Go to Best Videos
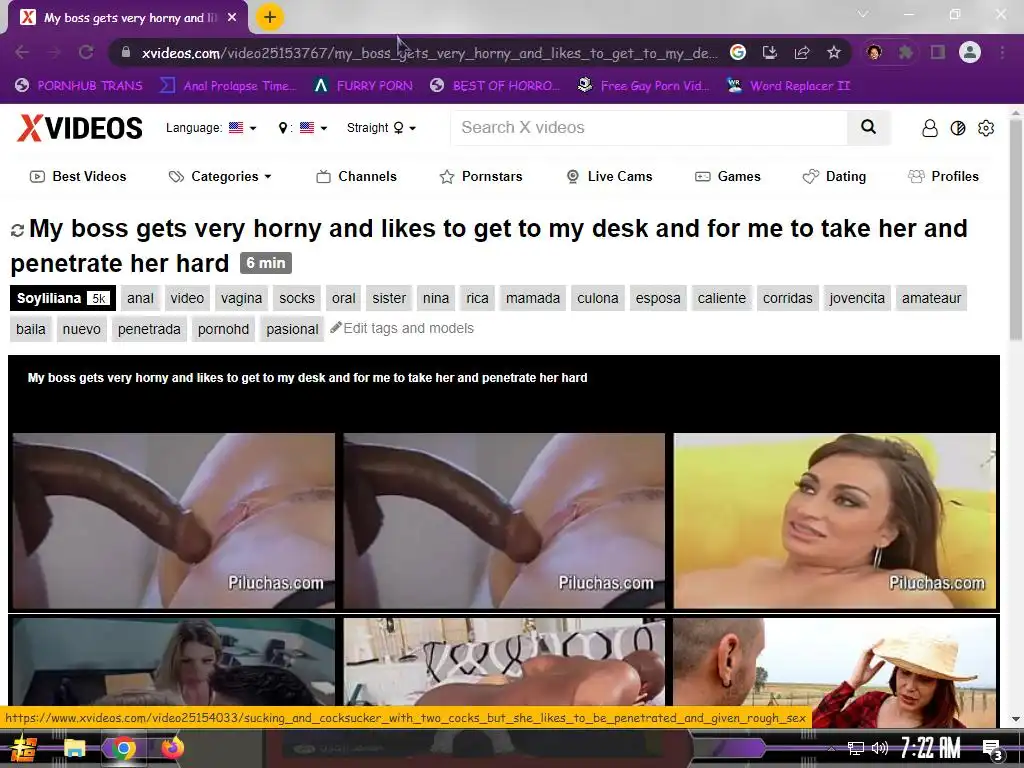 tap(78, 176)
